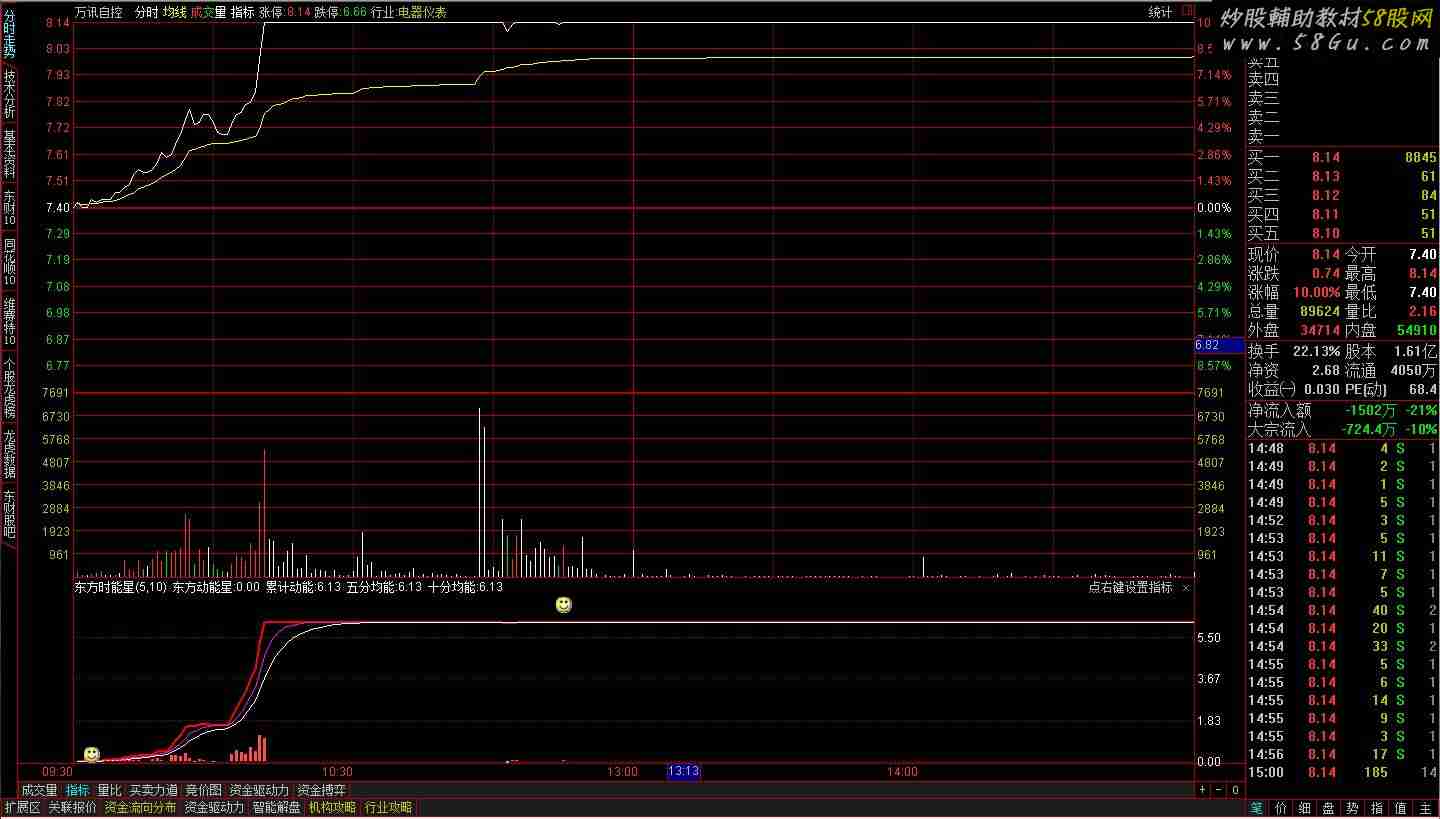Viewport: 1440px width, 819px height.
Task: Click the 大宗流入 value -724.4万
Action: [1368, 429]
